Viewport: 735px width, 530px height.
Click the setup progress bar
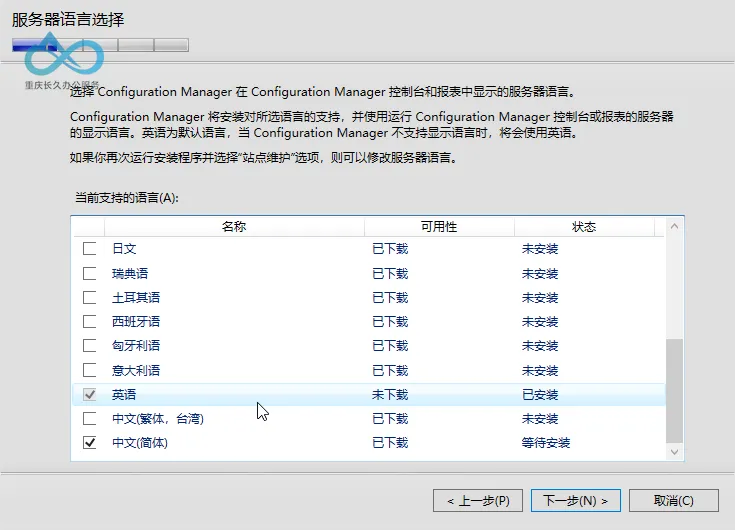[x=101, y=45]
